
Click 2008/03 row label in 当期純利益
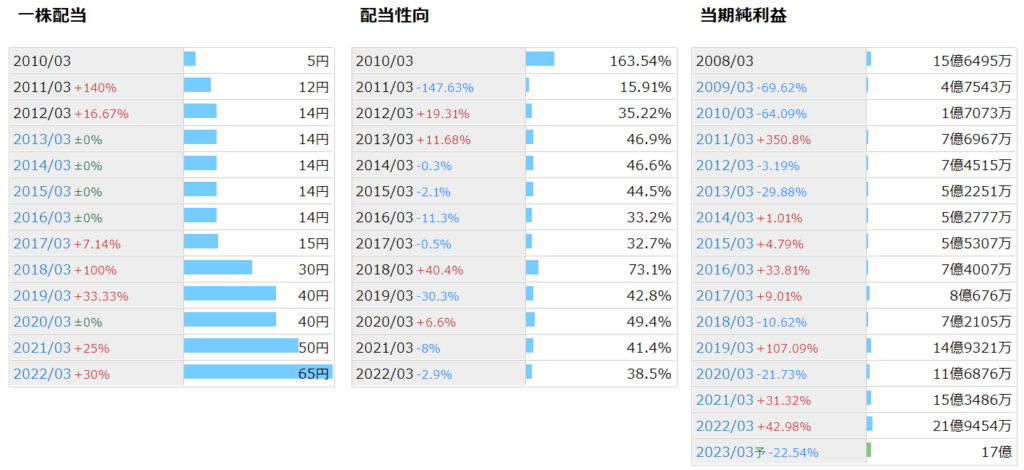coord(725,61)
